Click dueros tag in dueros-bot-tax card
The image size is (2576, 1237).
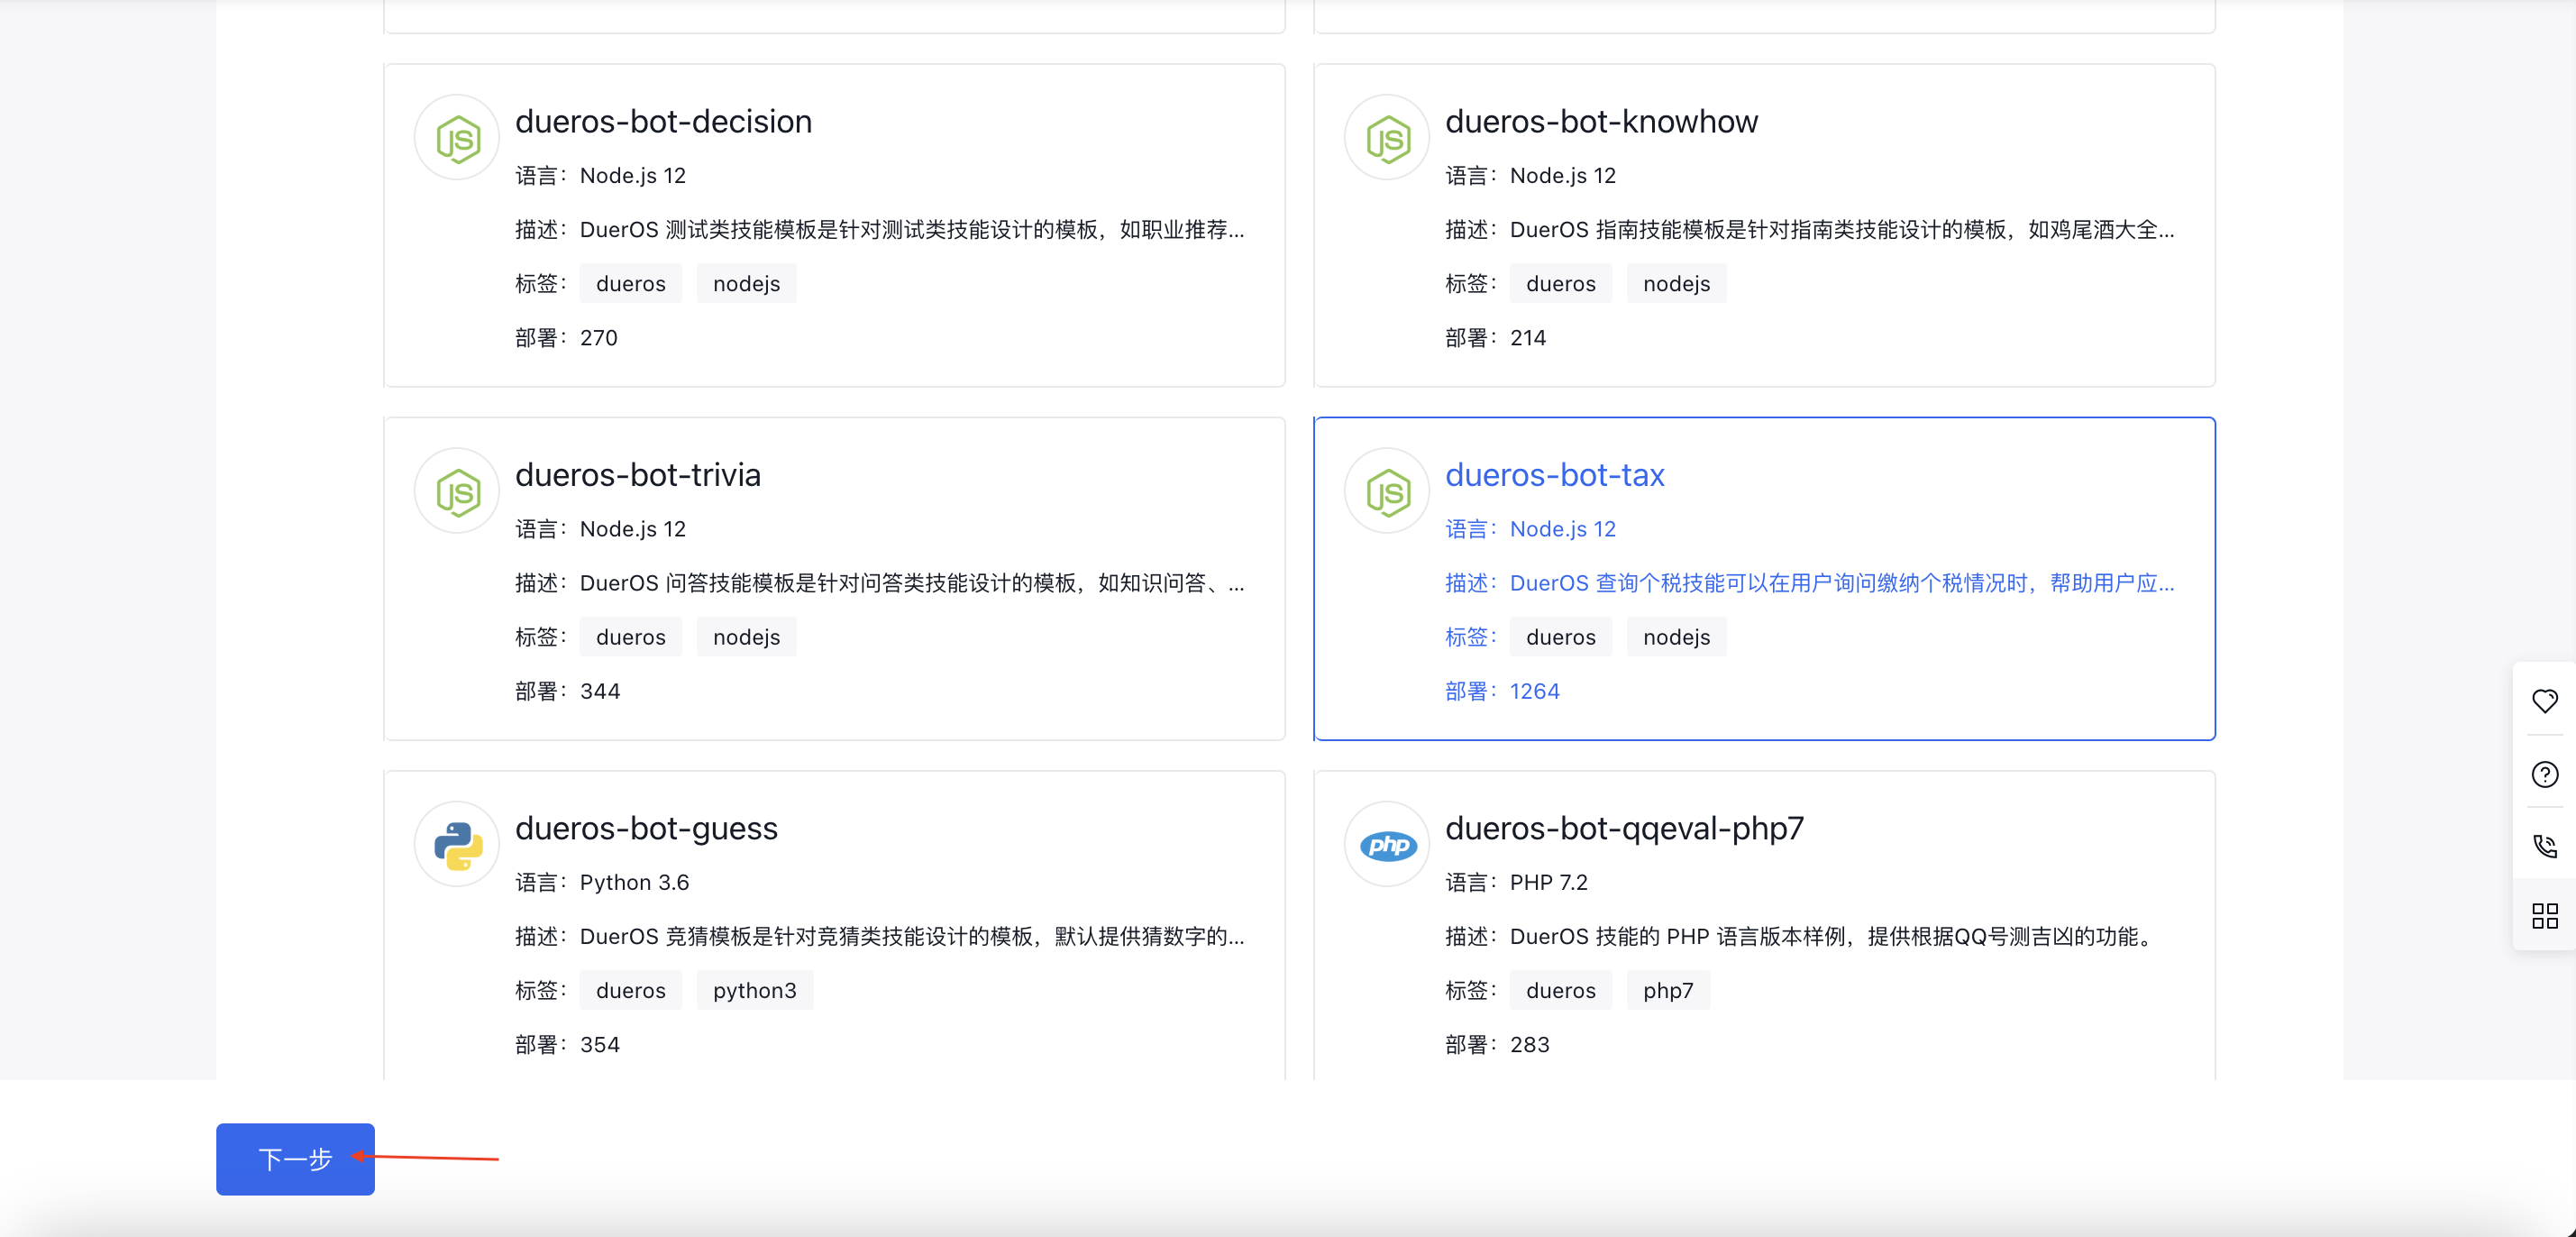(x=1561, y=637)
